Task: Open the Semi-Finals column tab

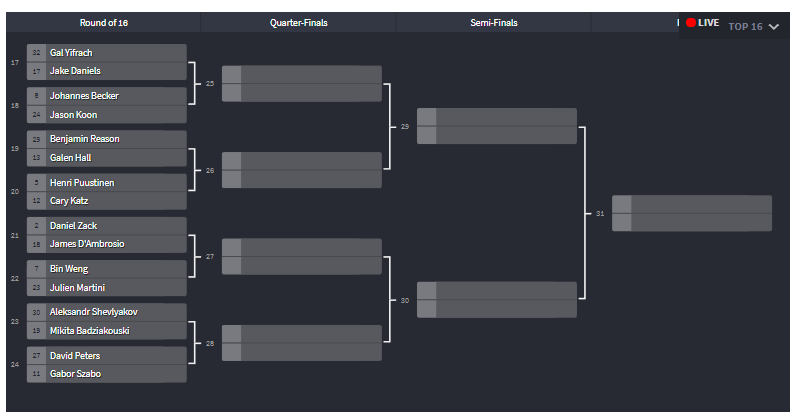Action: click(x=494, y=23)
